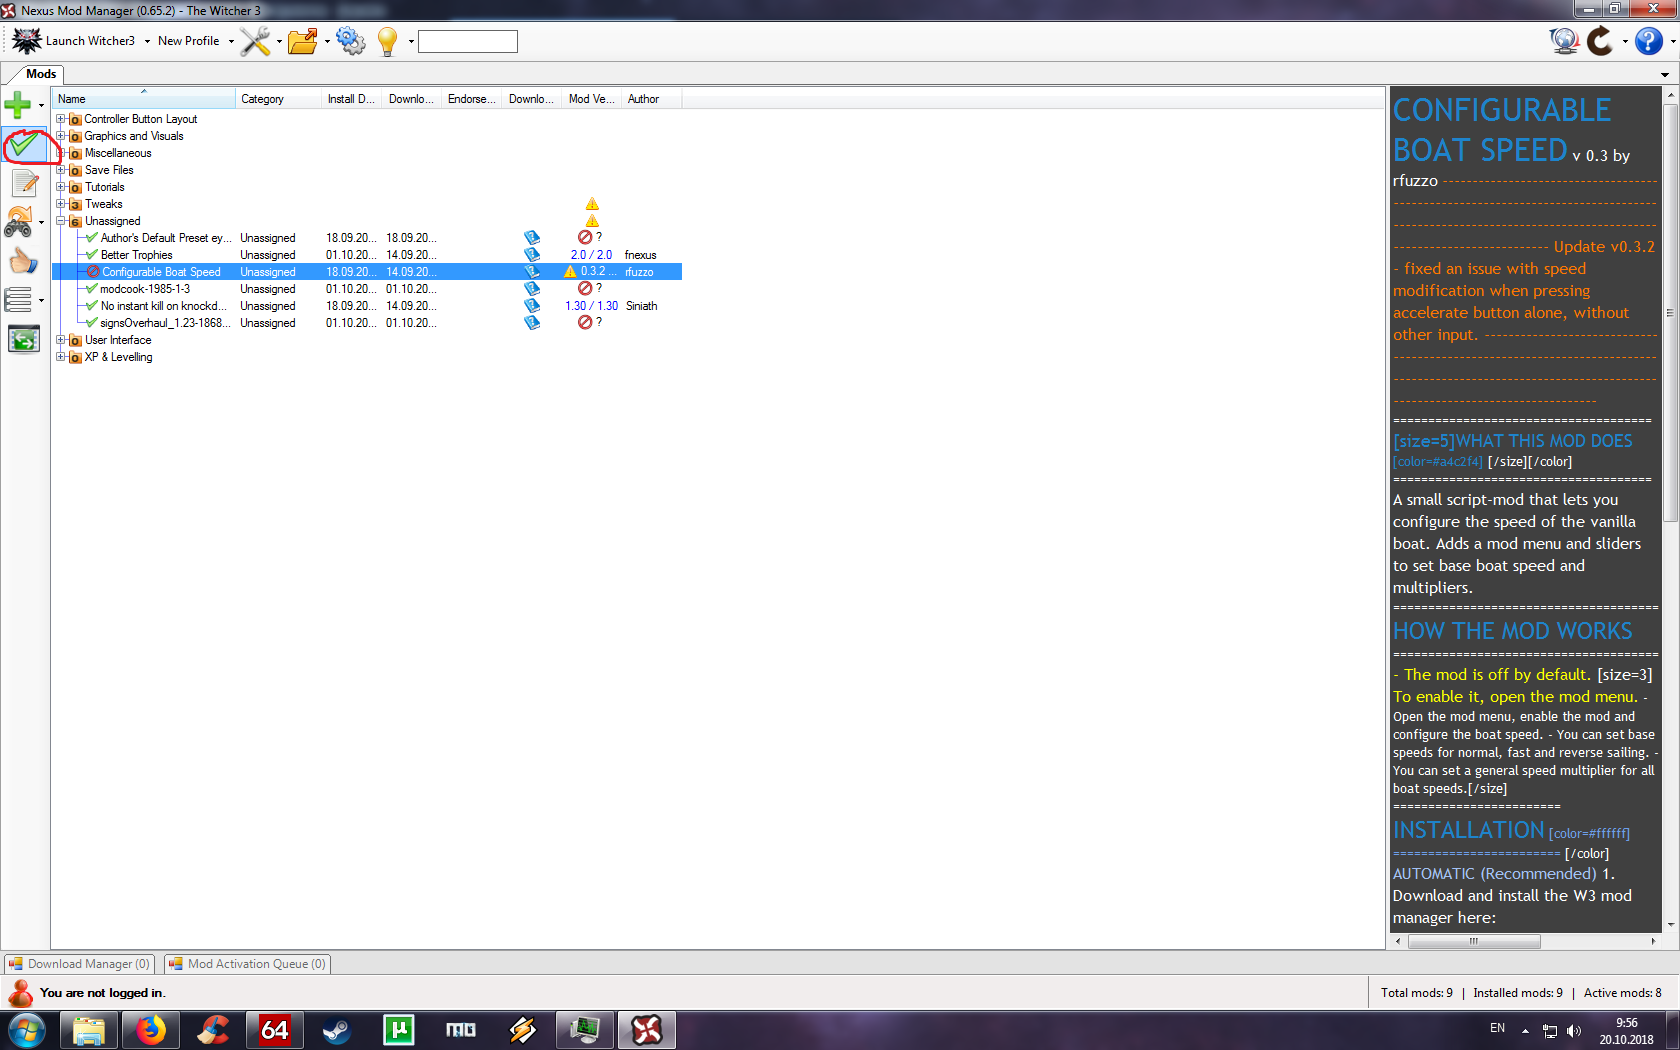Image resolution: width=1680 pixels, height=1050 pixels.
Task: Open the Launch Witcher3 dropdown arrow
Action: pos(147,42)
